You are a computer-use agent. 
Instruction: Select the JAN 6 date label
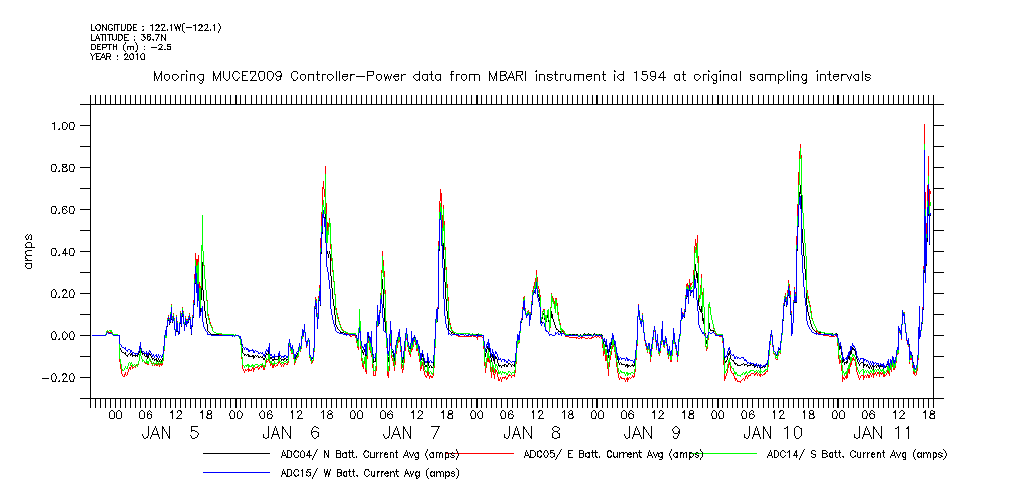[x=290, y=433]
